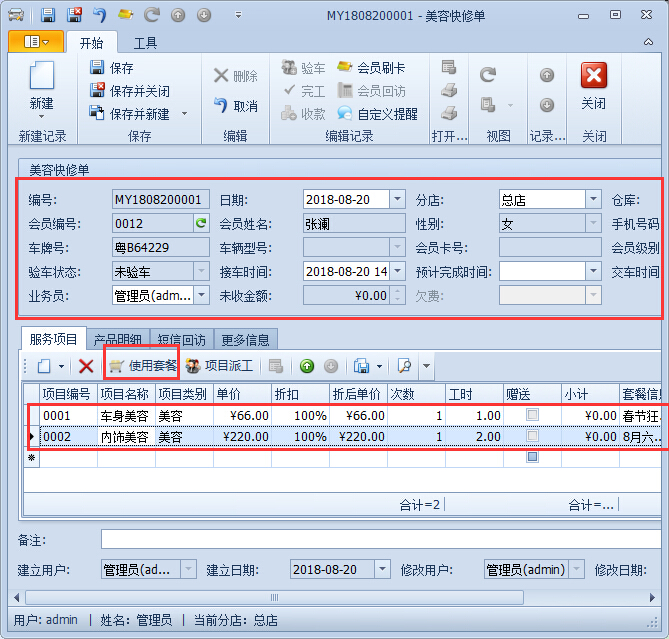Click the 备注 remarks input field
Image resolution: width=669 pixels, height=639 pixels.
(x=380, y=540)
